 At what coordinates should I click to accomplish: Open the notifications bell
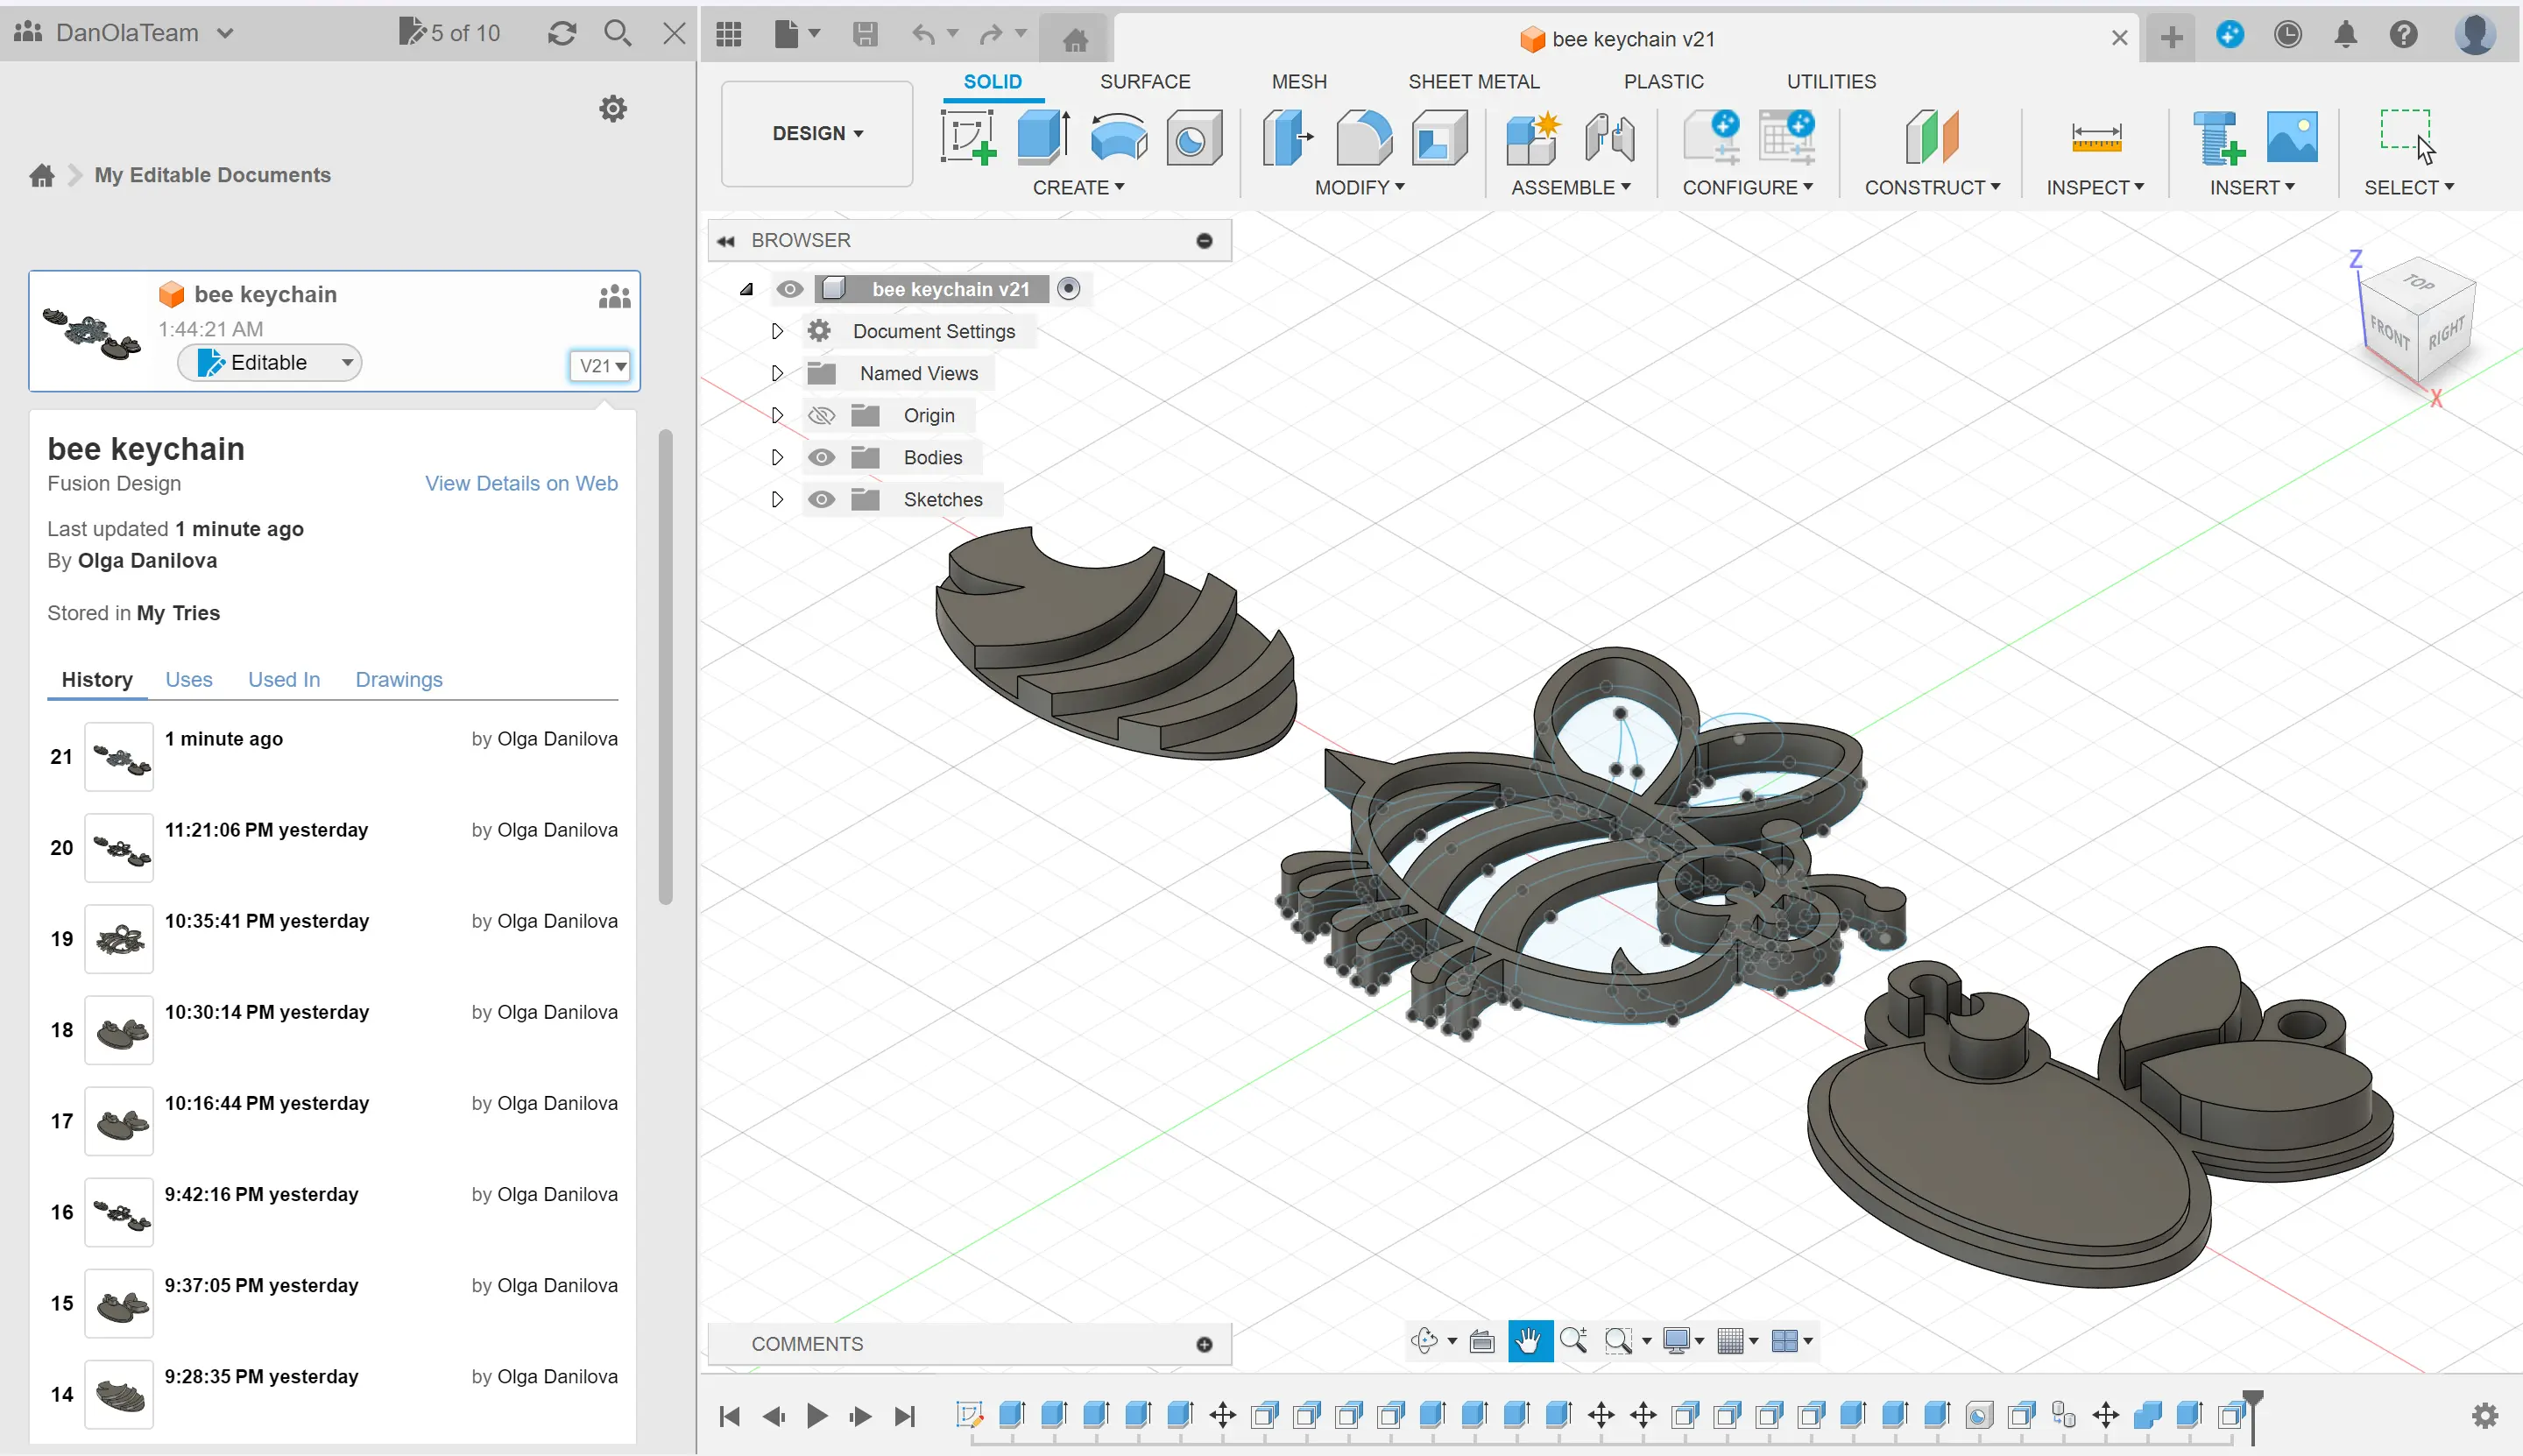(2346, 35)
